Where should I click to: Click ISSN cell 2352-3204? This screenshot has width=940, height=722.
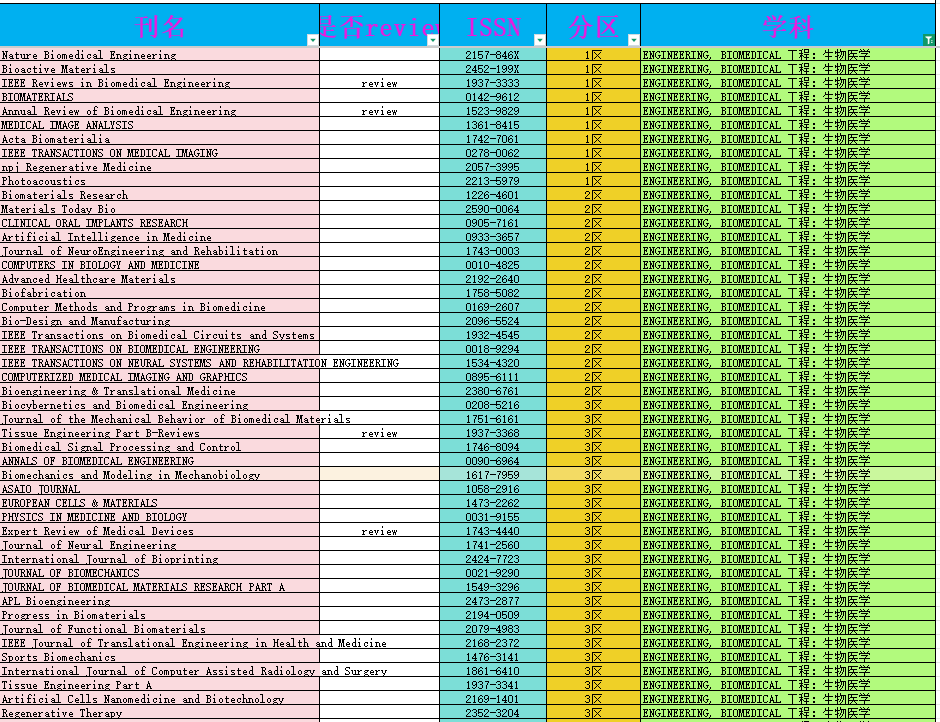point(493,712)
